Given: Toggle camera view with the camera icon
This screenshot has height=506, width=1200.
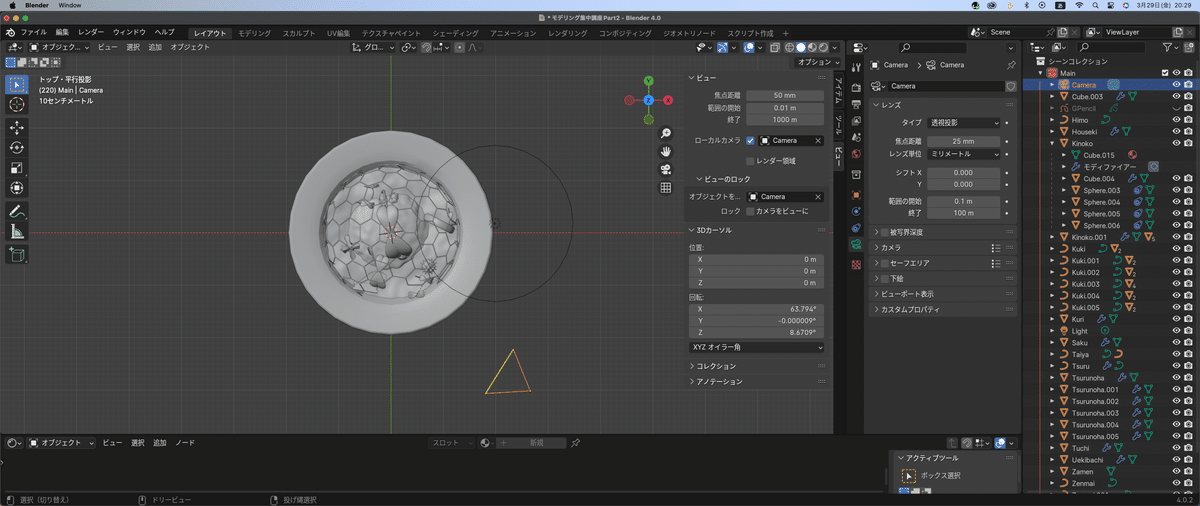Looking at the screenshot, I should coord(665,170).
